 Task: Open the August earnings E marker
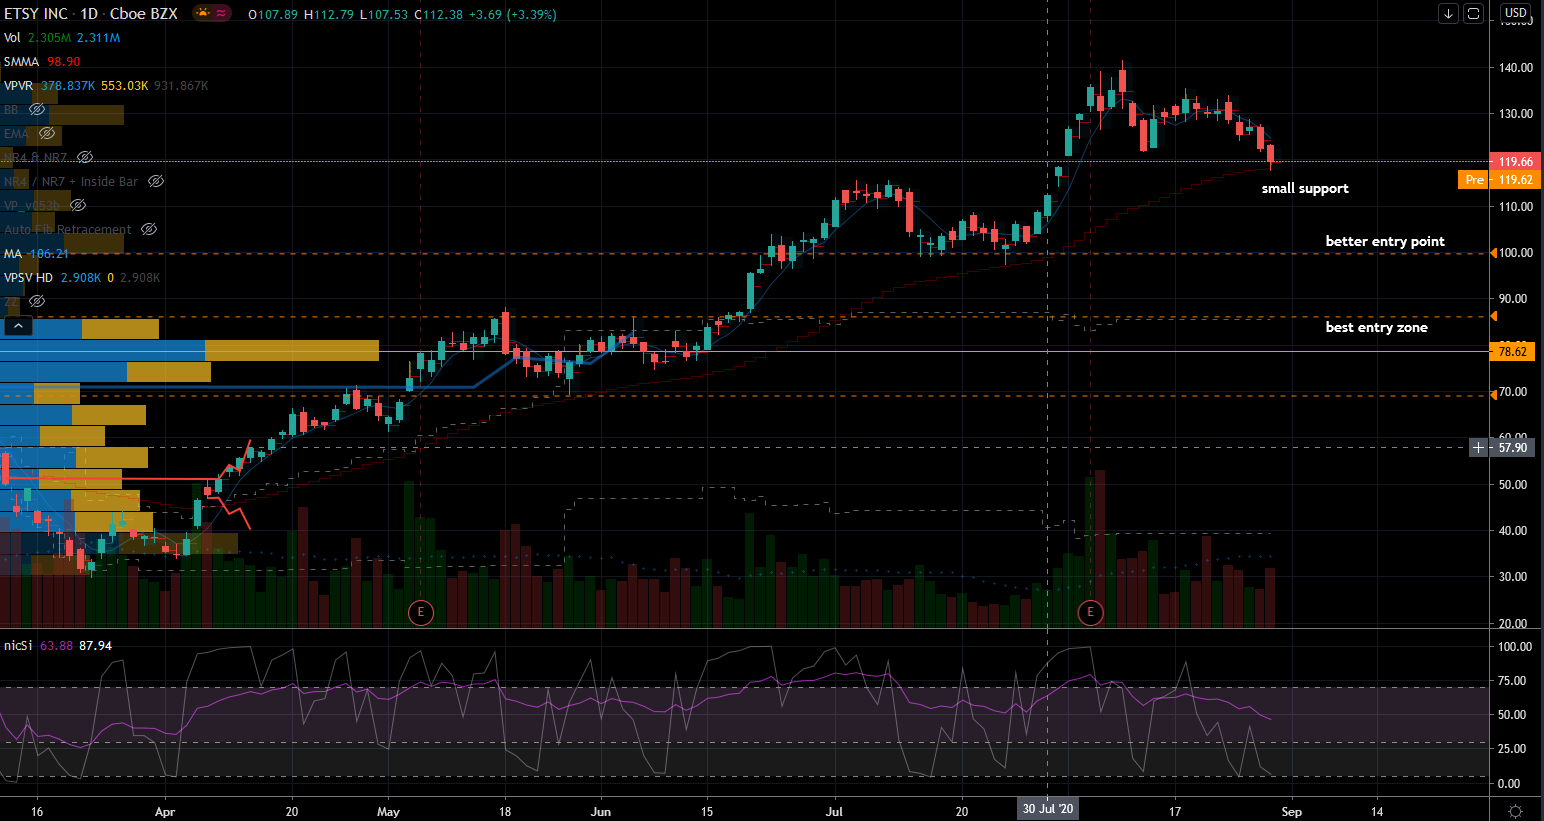tap(1090, 612)
